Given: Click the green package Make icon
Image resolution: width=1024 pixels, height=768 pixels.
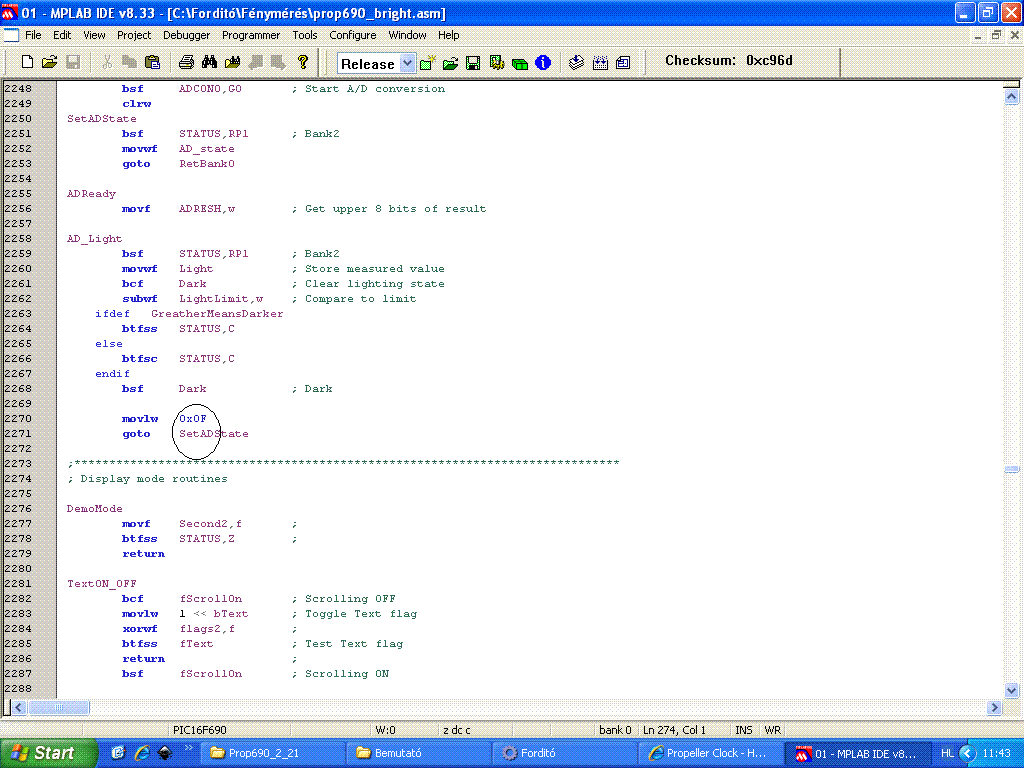Looking at the screenshot, I should coord(520,63).
